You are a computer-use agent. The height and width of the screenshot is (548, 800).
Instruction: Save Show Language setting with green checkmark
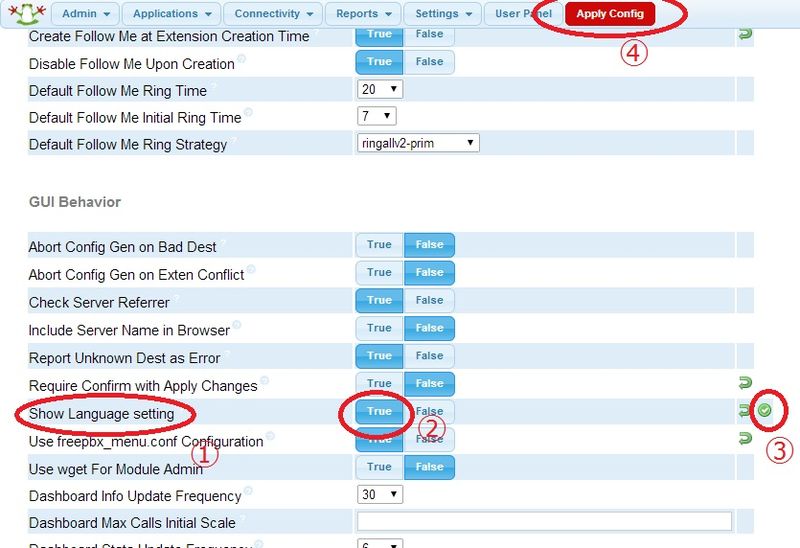click(765, 410)
